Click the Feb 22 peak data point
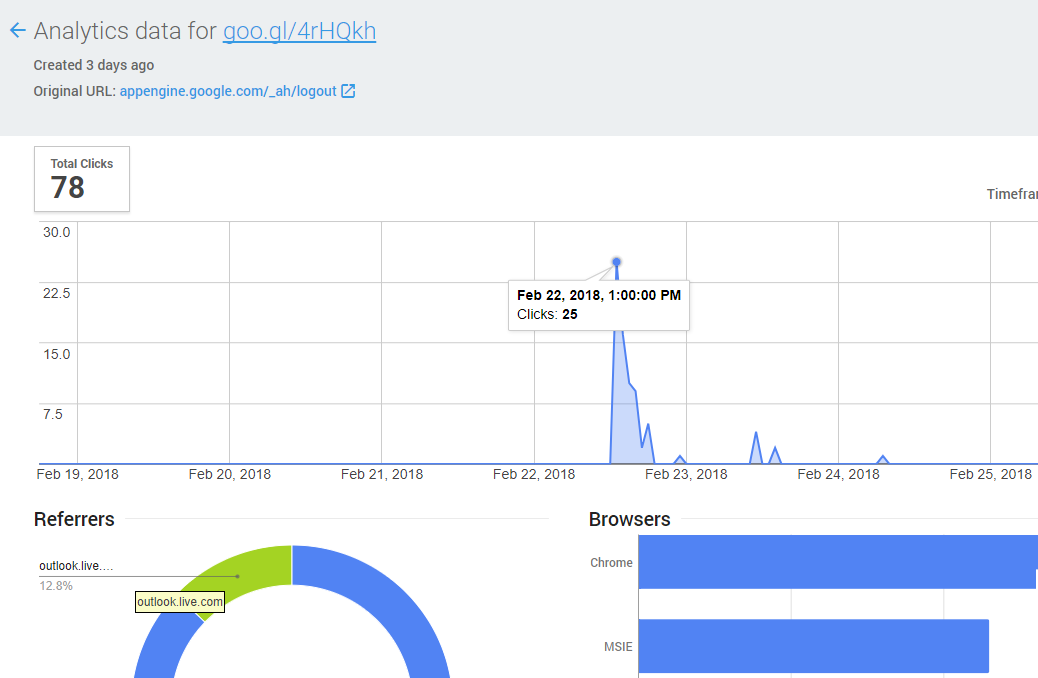 coord(616,262)
